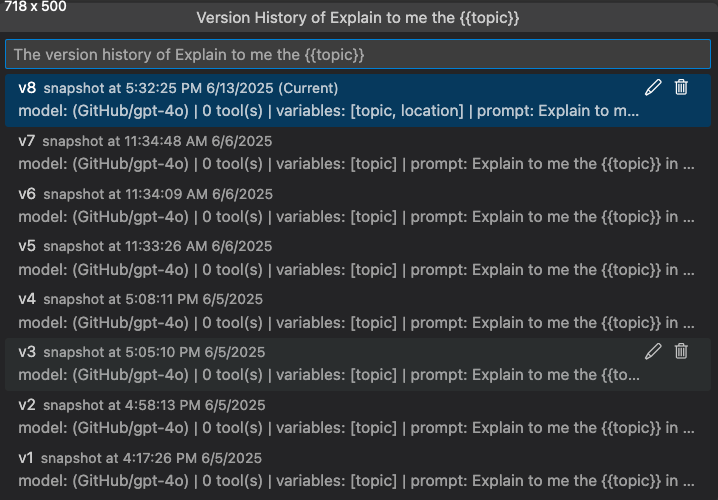Click the Version History title text
This screenshot has height=500, width=718.
[358, 18]
